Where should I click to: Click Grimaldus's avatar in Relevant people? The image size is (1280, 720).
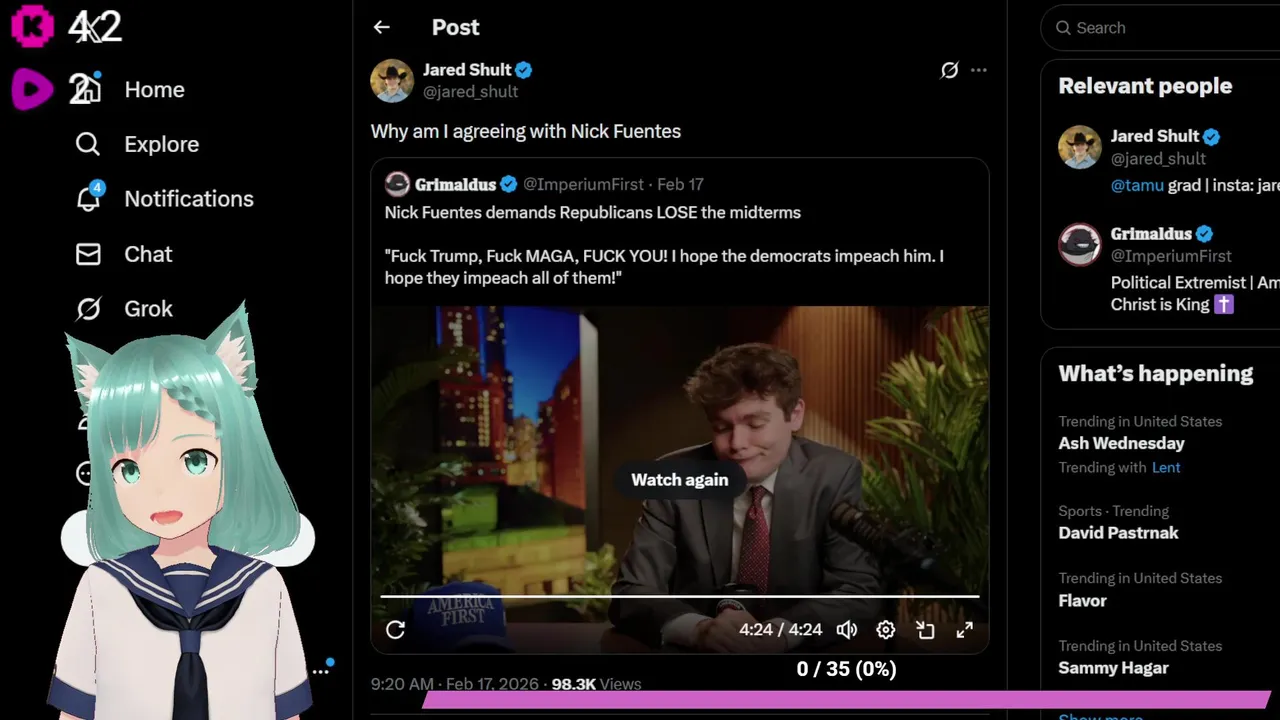tap(1080, 245)
